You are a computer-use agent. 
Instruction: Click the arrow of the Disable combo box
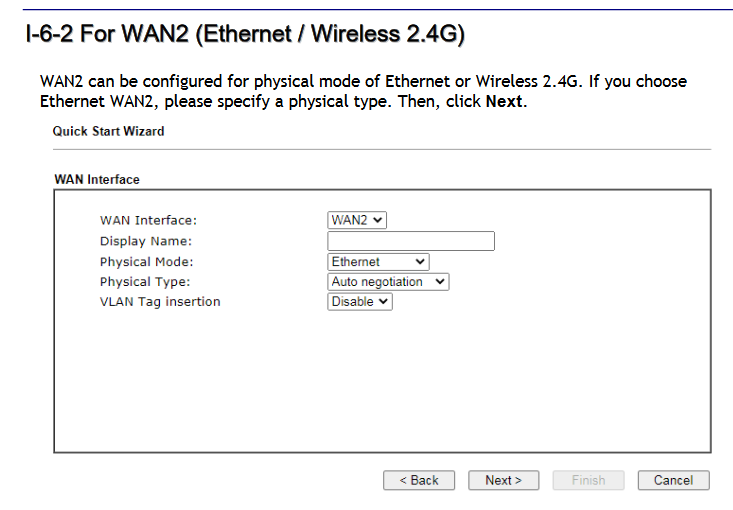[x=383, y=302]
